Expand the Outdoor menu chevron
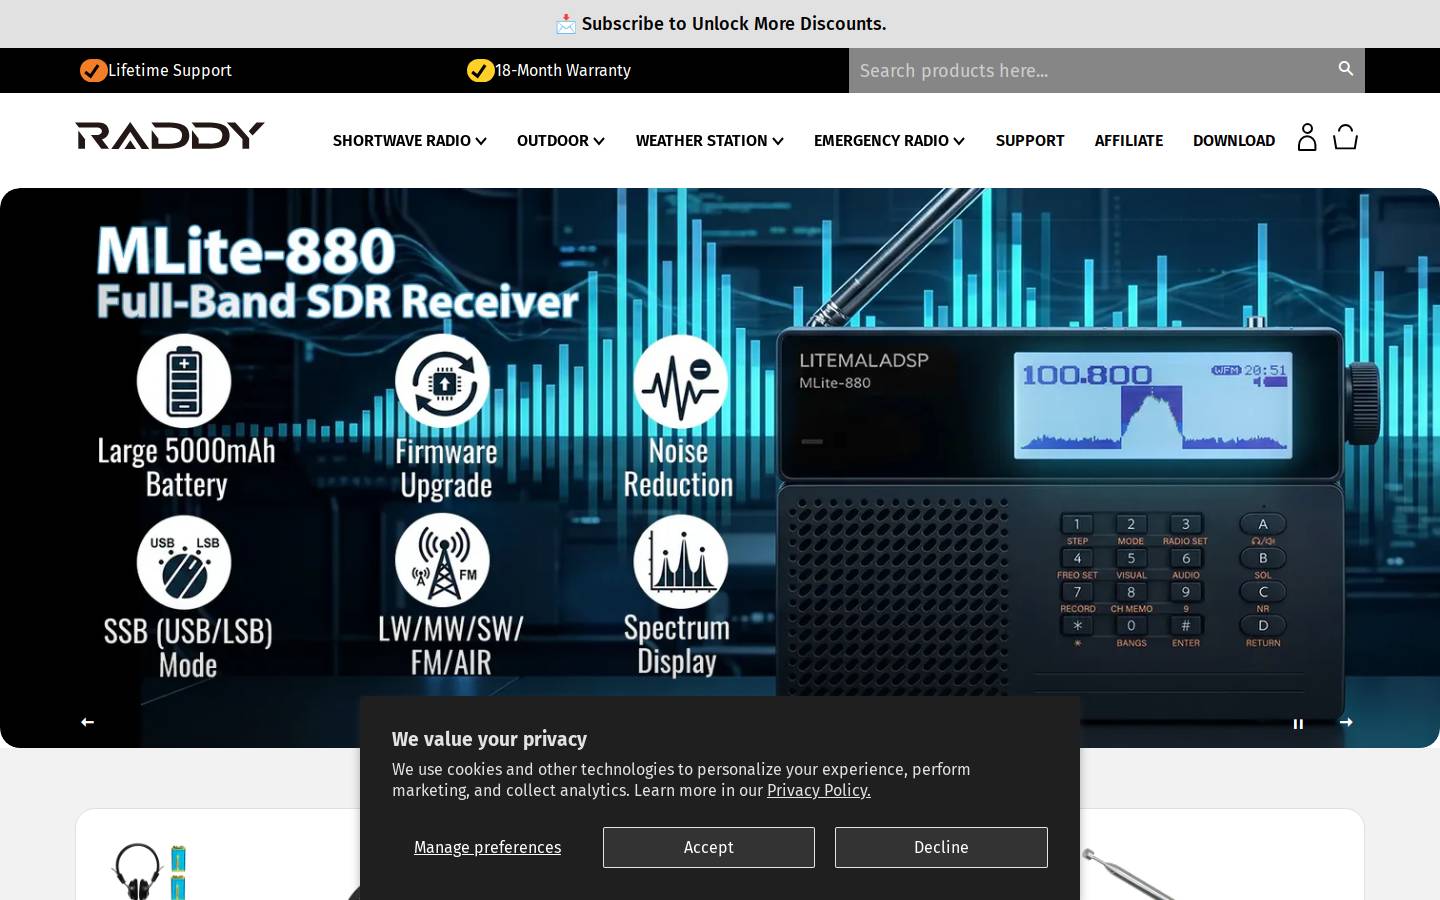1440x900 pixels. click(x=599, y=141)
